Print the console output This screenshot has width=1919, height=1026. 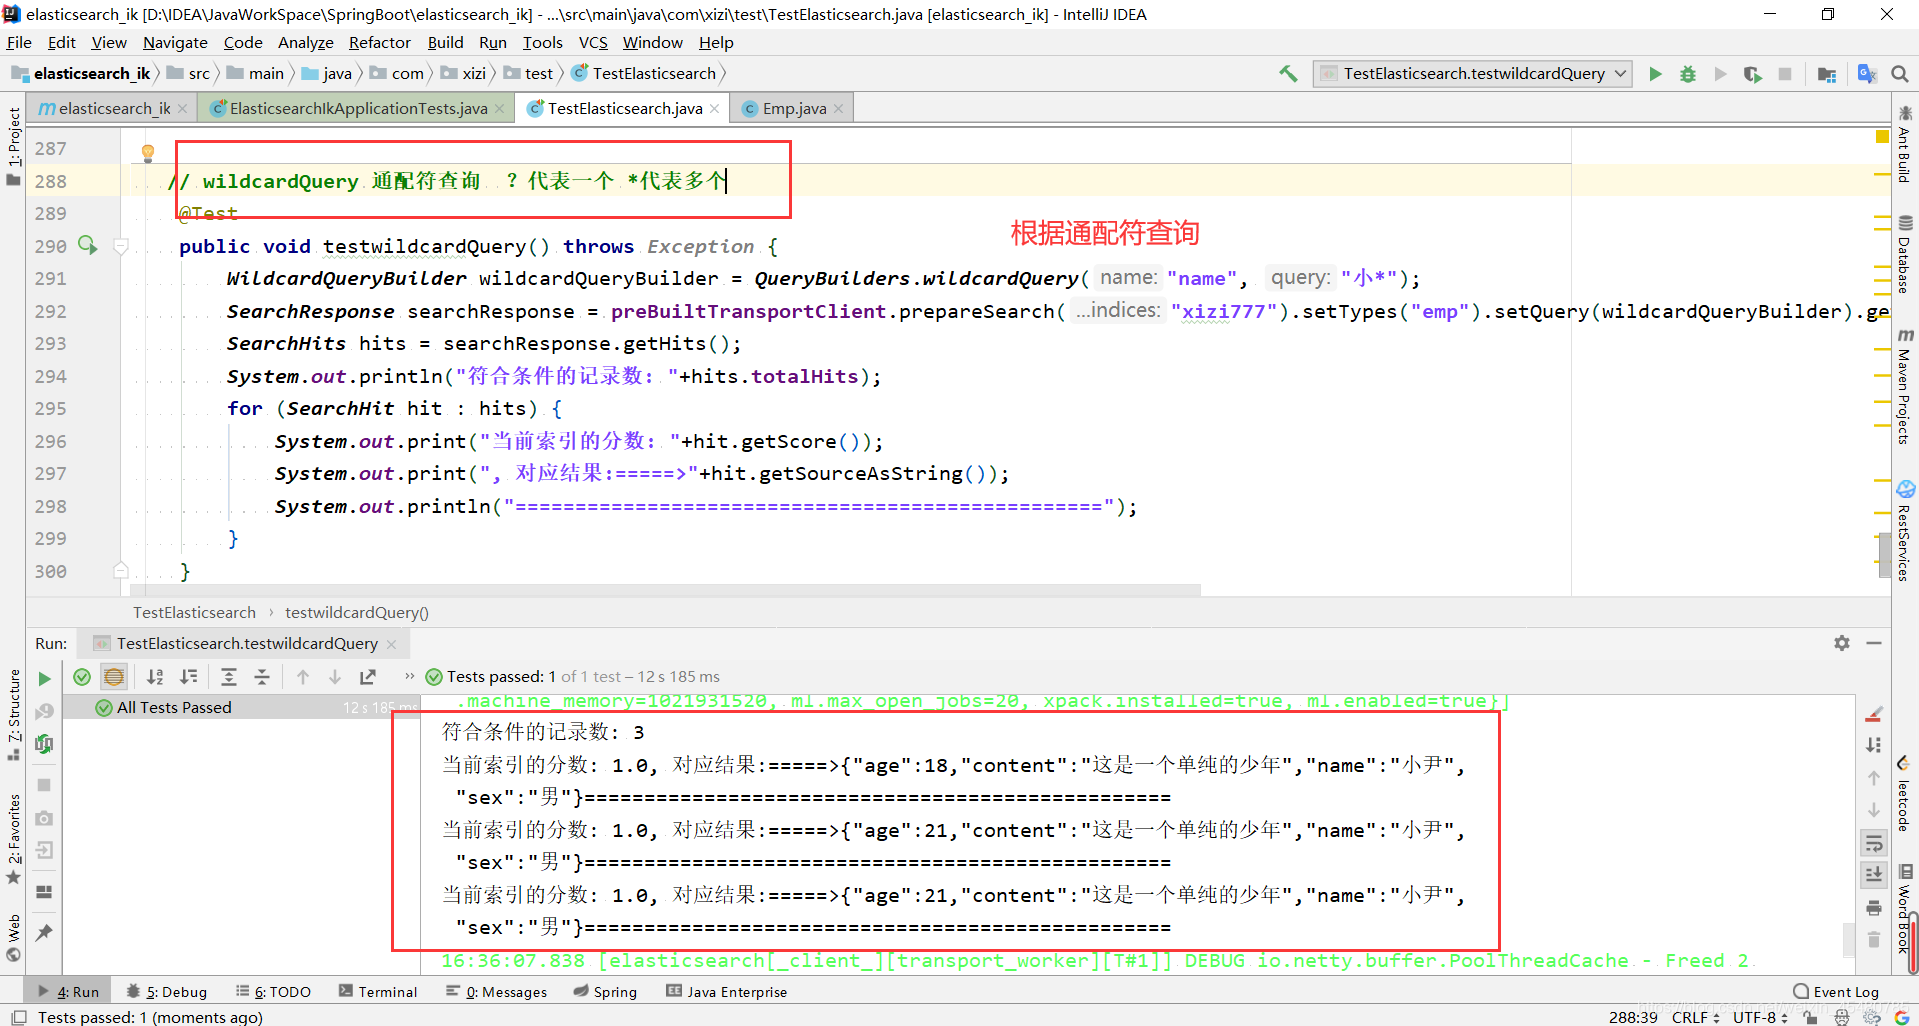pyautogui.click(x=1874, y=908)
